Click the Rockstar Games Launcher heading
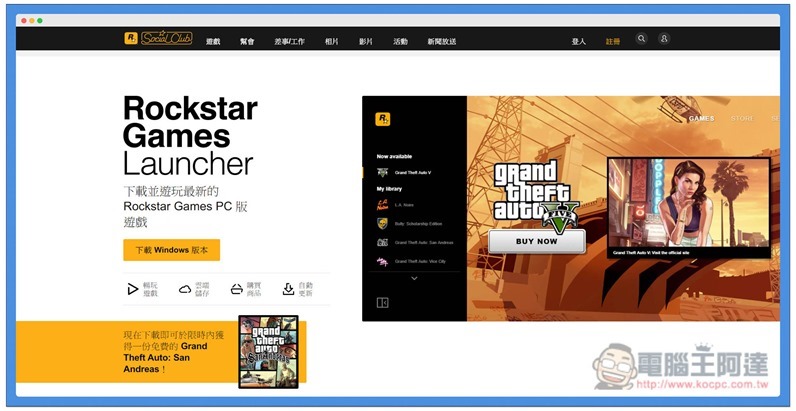This screenshot has width=796, height=411. 190,136
